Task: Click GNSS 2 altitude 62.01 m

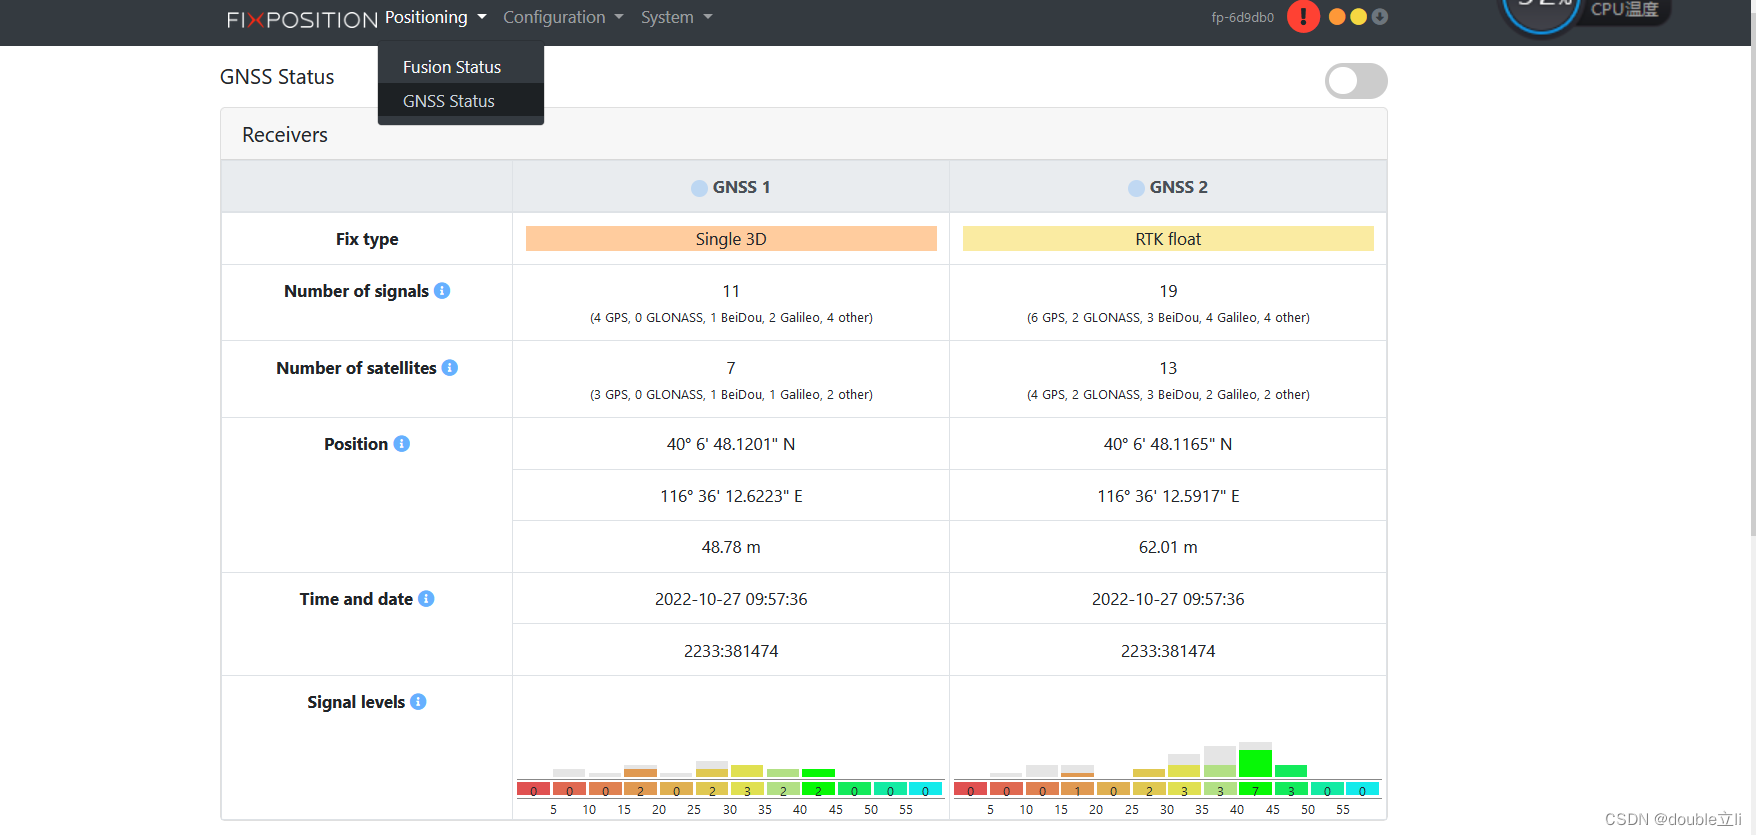Action: click(x=1168, y=547)
